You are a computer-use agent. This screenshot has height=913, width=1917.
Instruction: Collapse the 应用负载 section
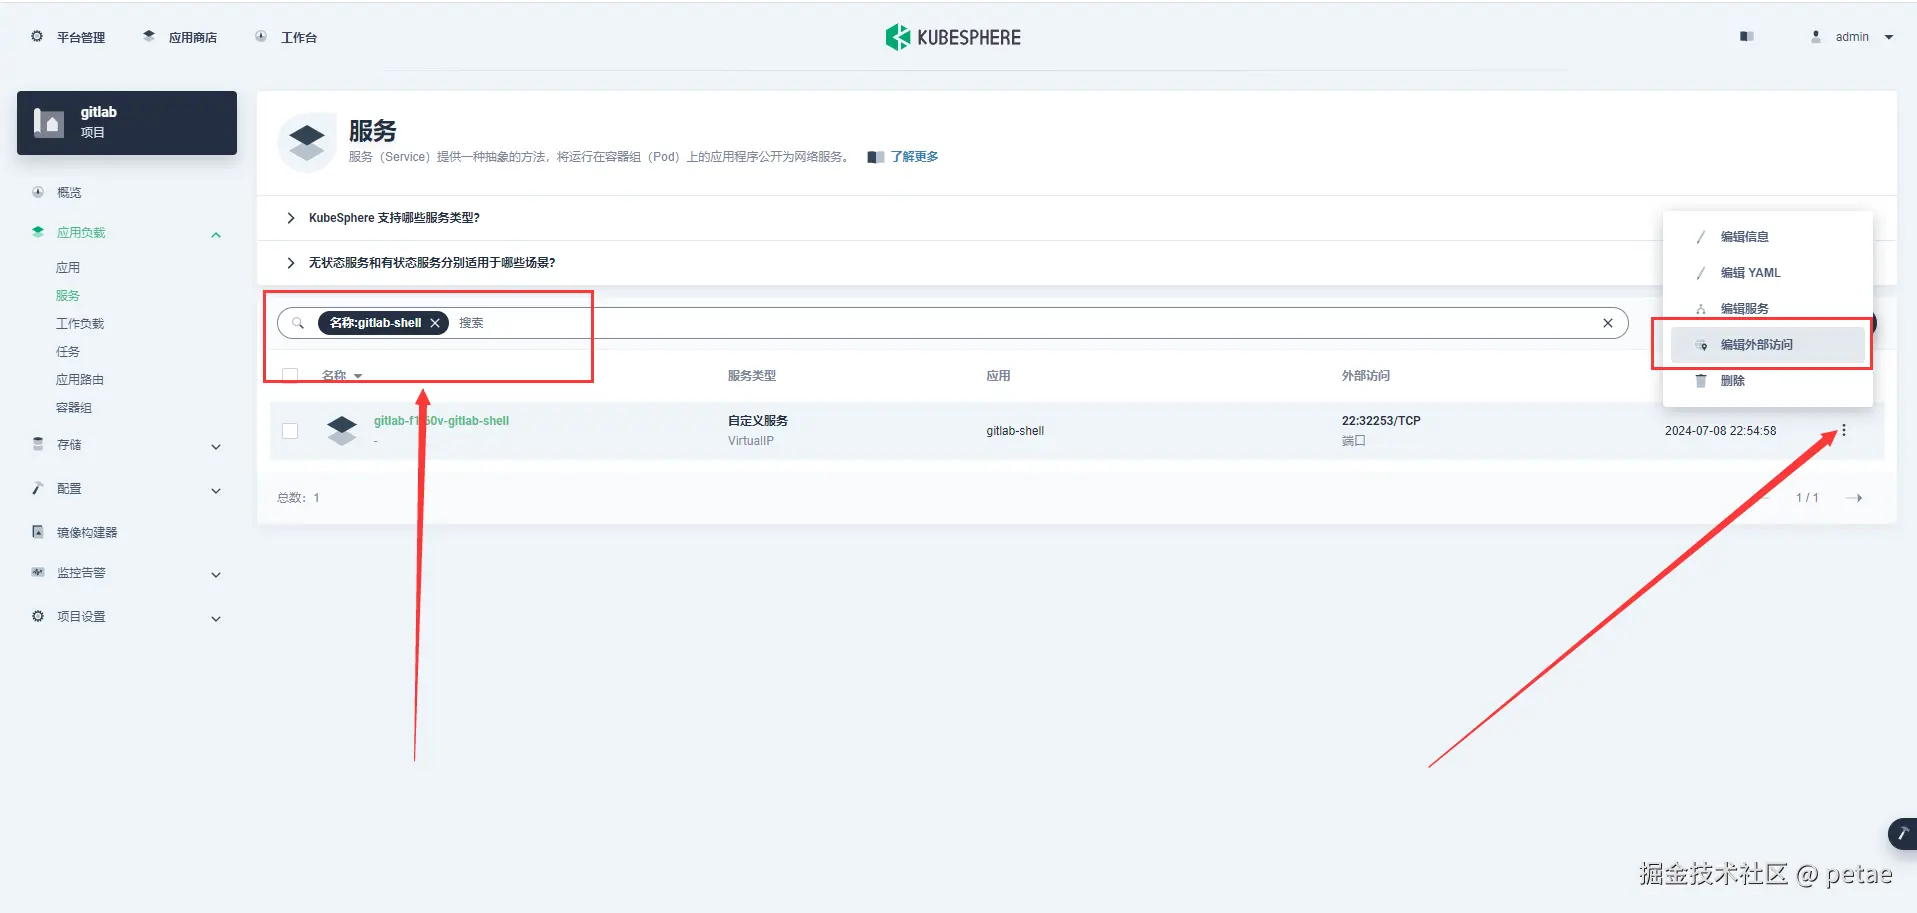216,234
